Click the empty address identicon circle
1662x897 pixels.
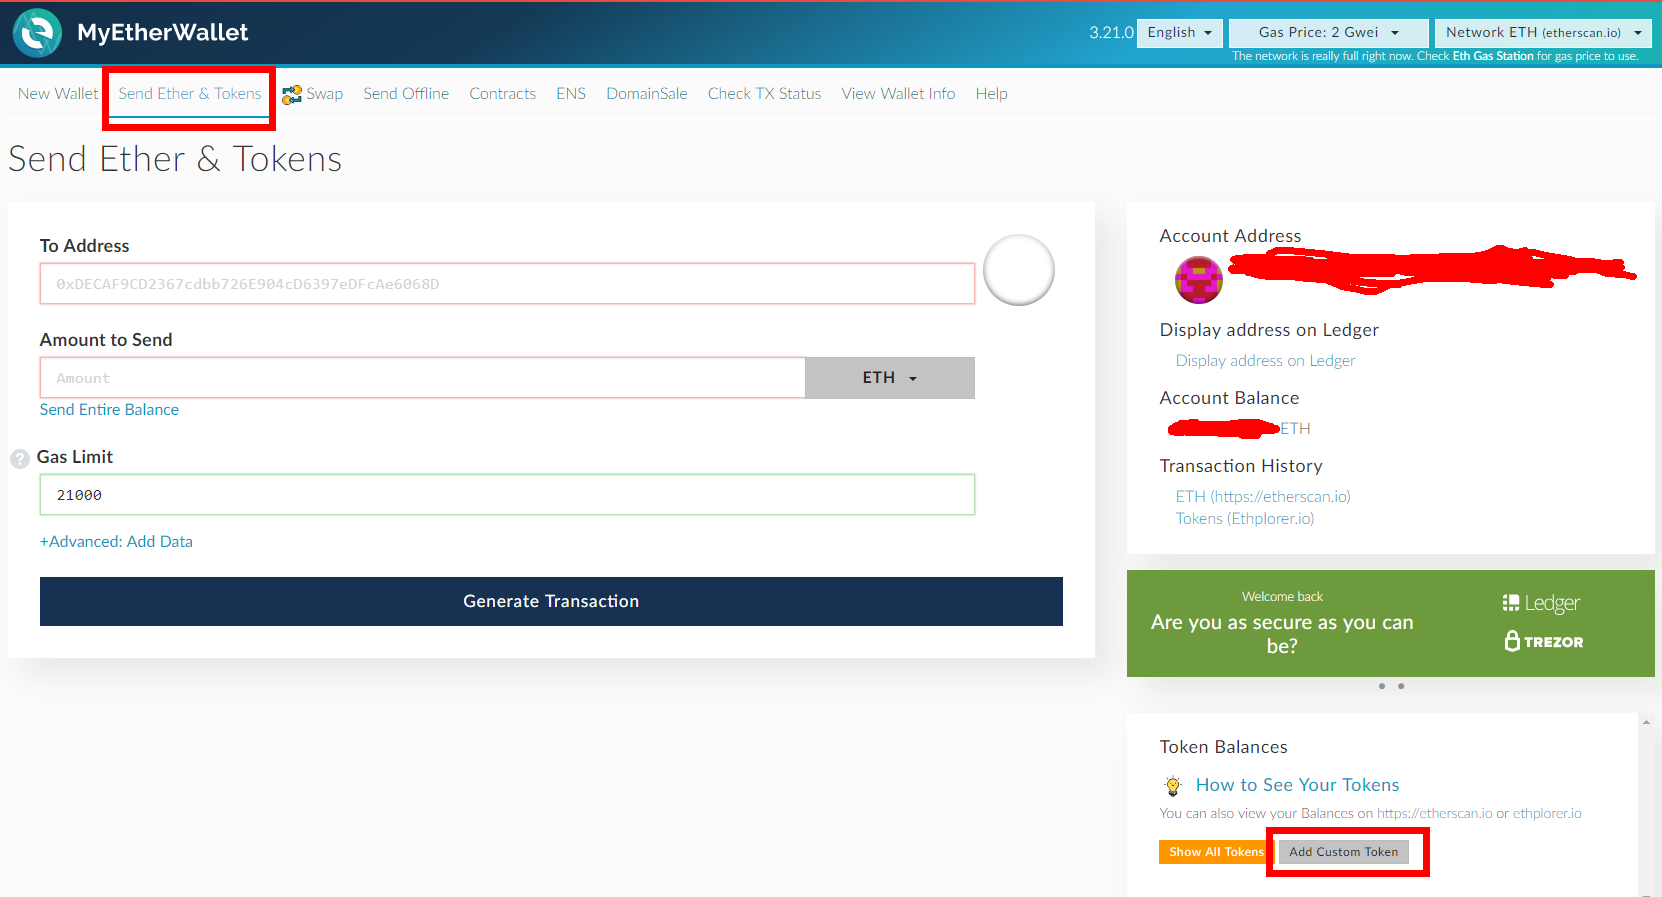1019,270
